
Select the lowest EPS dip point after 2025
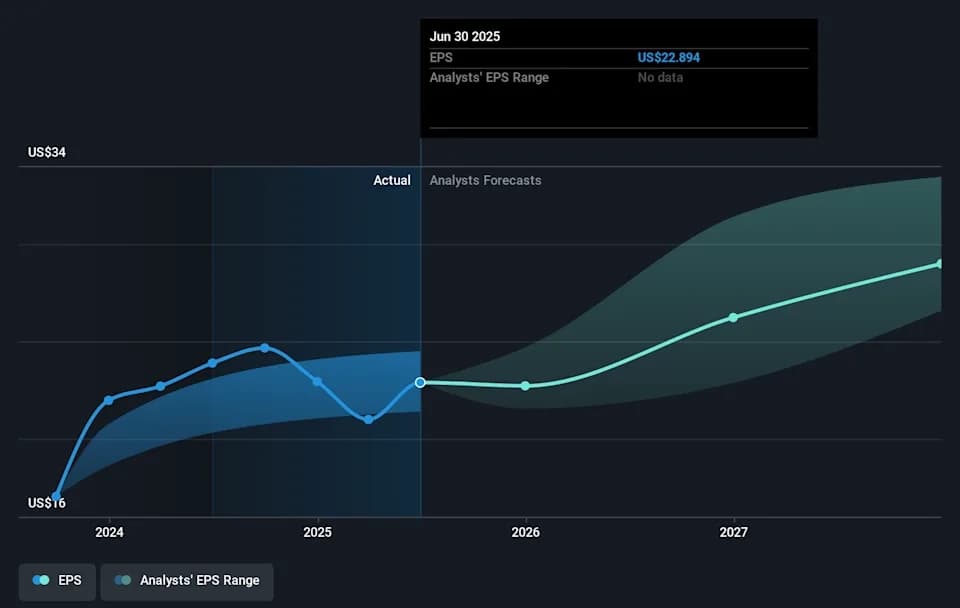click(x=368, y=419)
